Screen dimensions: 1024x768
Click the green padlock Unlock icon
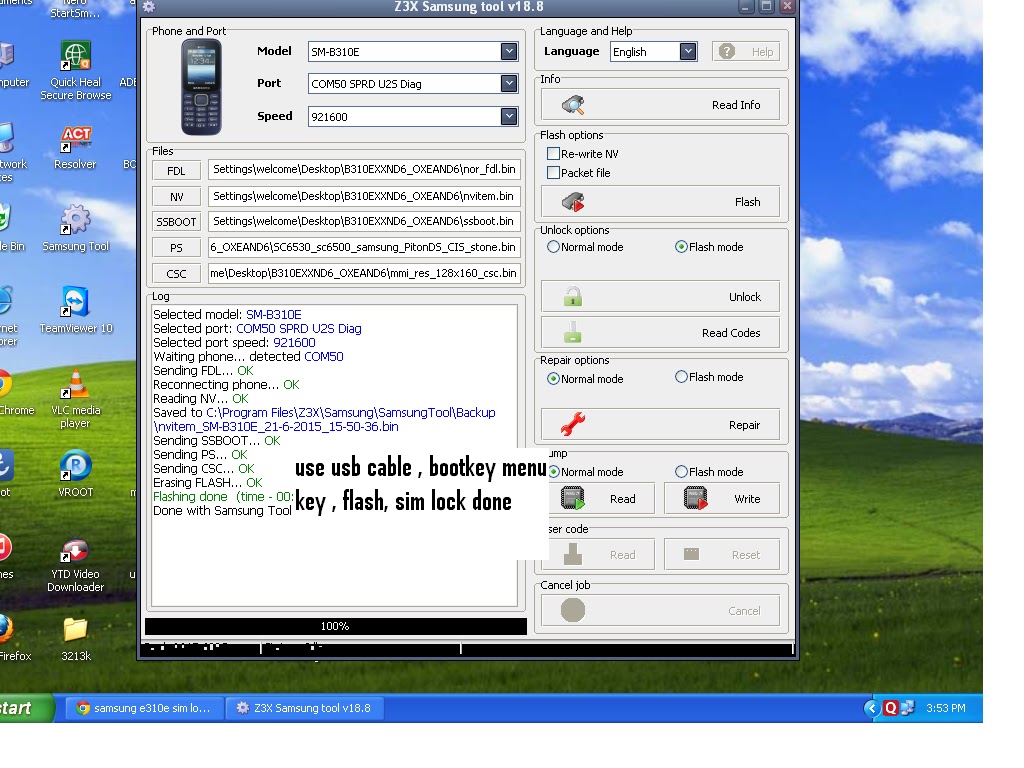[573, 296]
